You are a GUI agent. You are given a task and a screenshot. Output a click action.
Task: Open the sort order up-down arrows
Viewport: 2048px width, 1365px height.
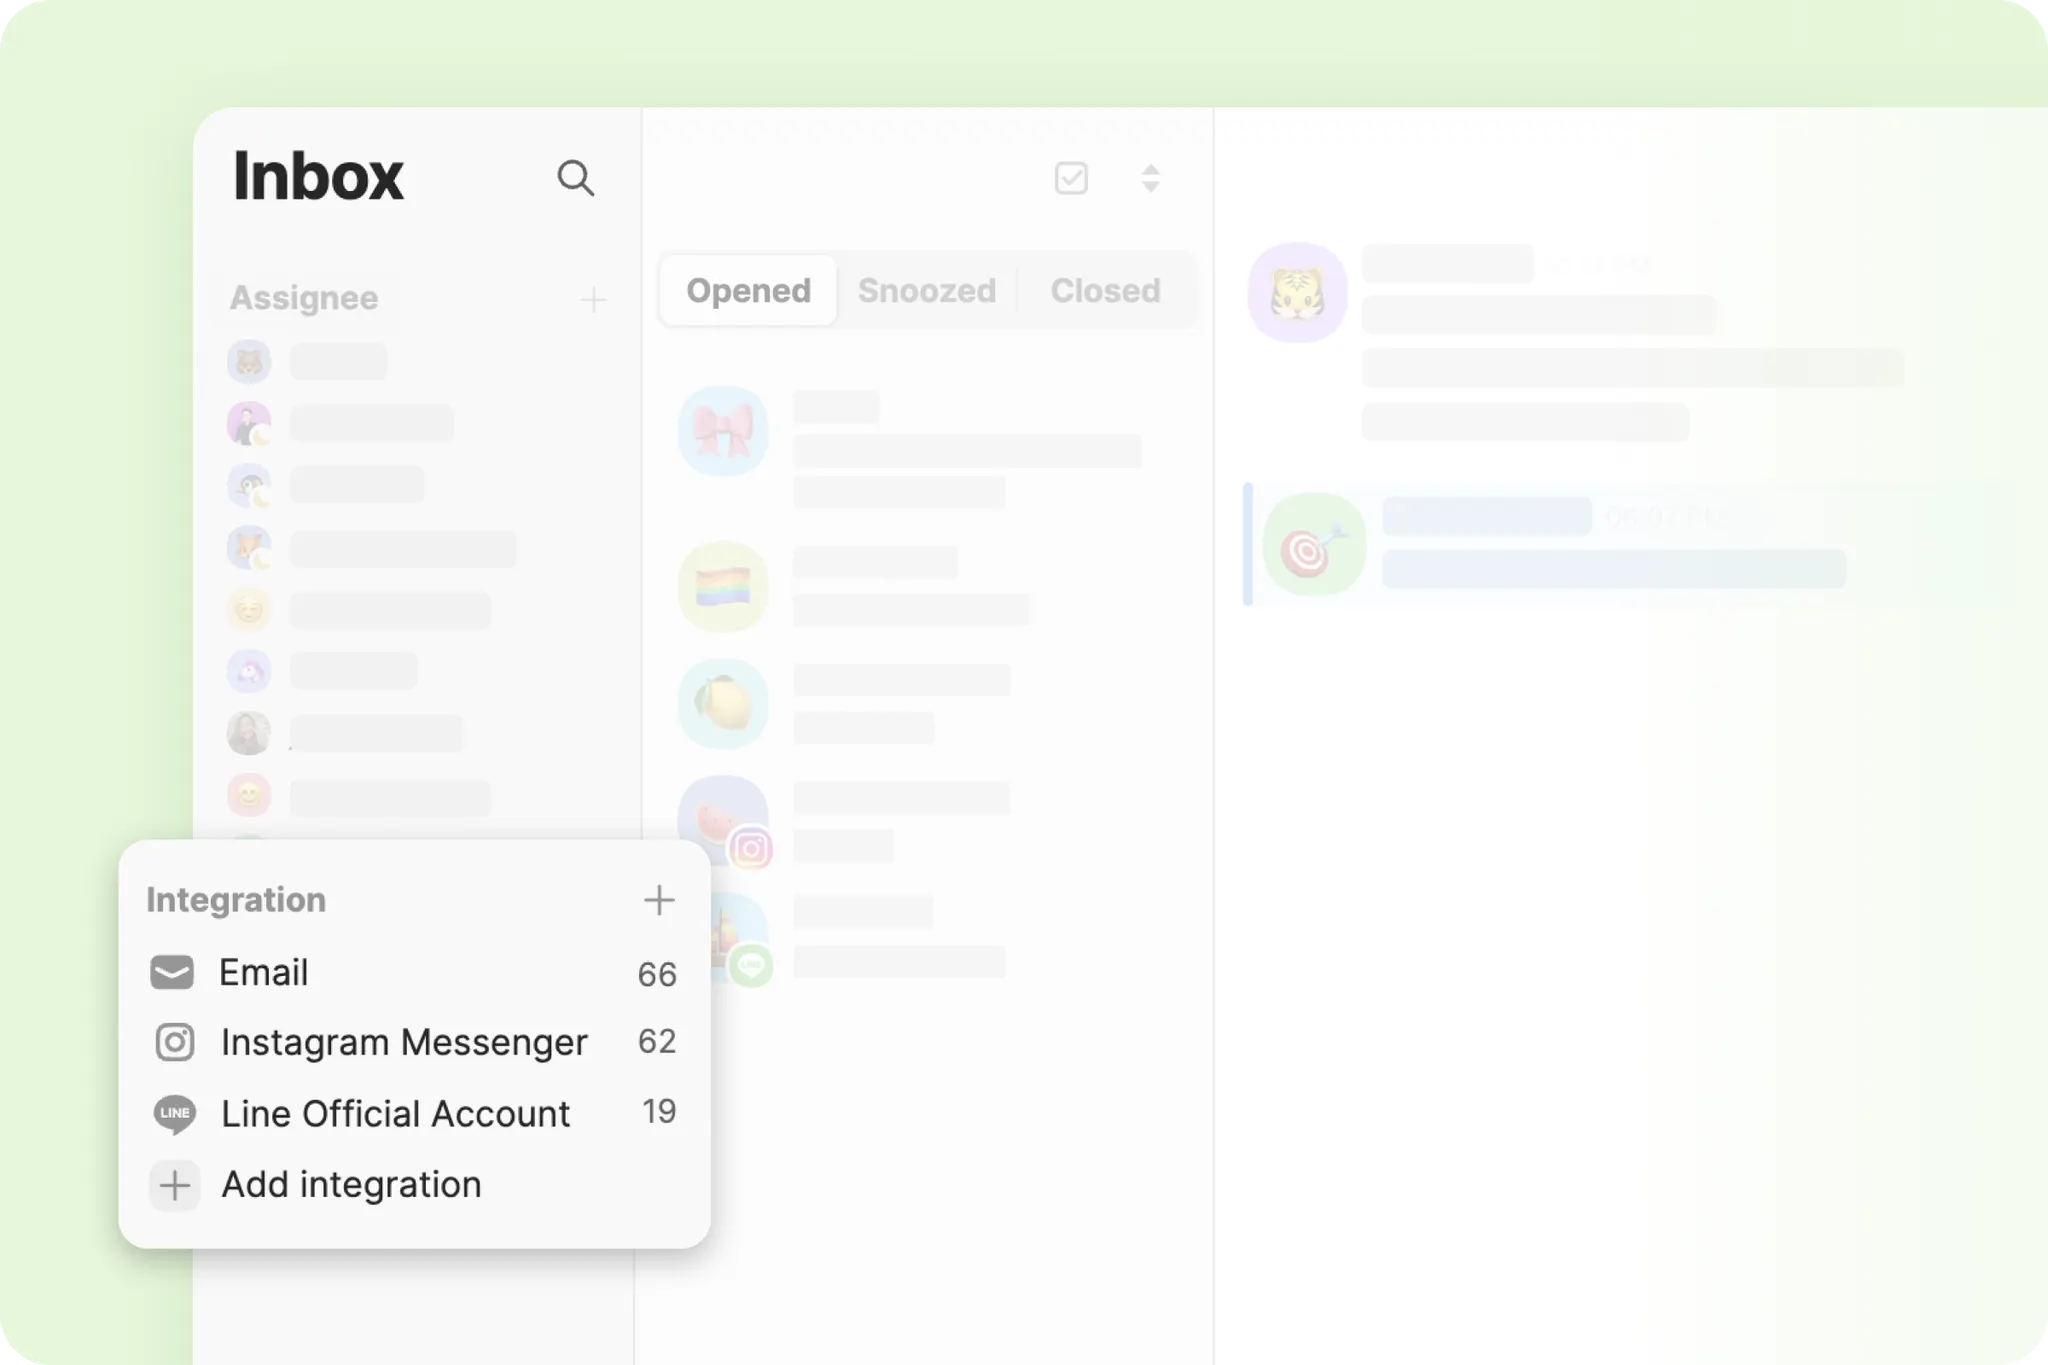[1150, 179]
